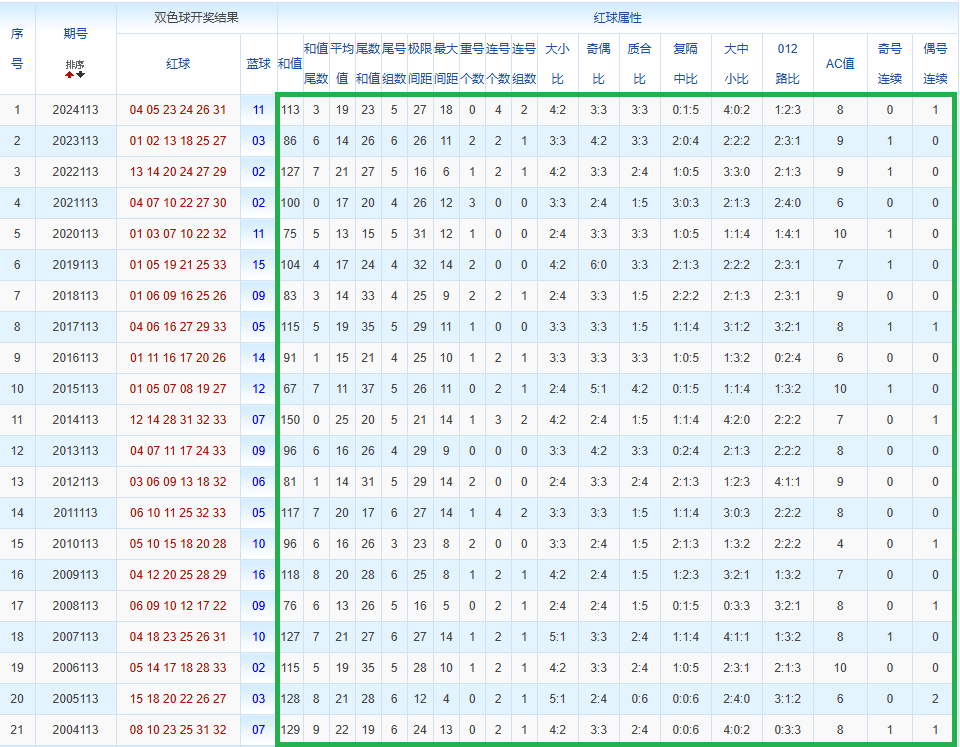Viewport: 960px width, 747px height.
Task: Click blue ball 14 in the 2016113 row
Action: [258, 358]
